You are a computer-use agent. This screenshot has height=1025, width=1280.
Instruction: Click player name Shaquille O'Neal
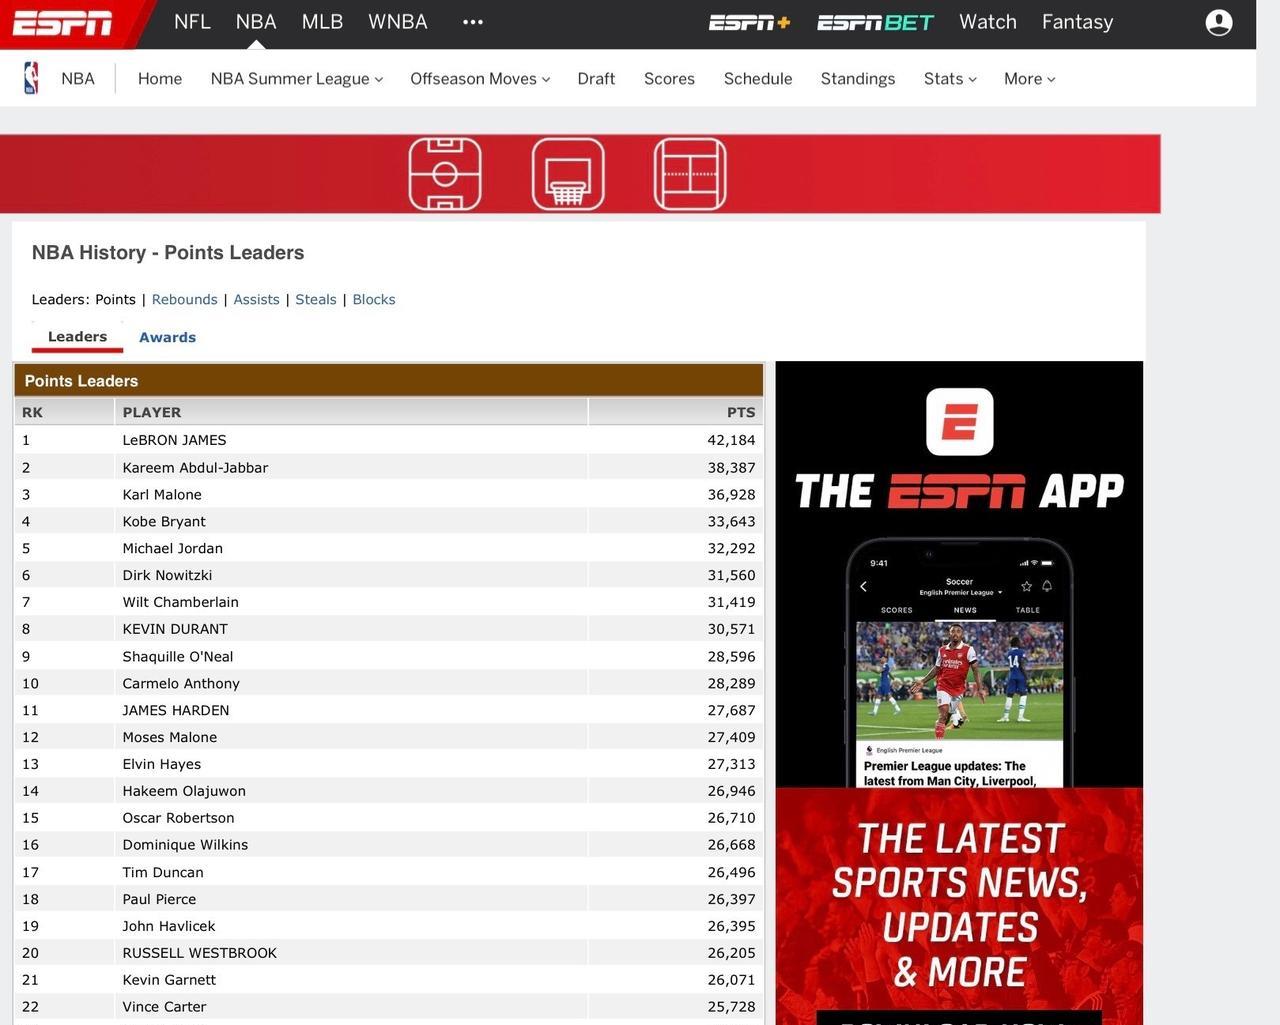pyautogui.click(x=178, y=656)
